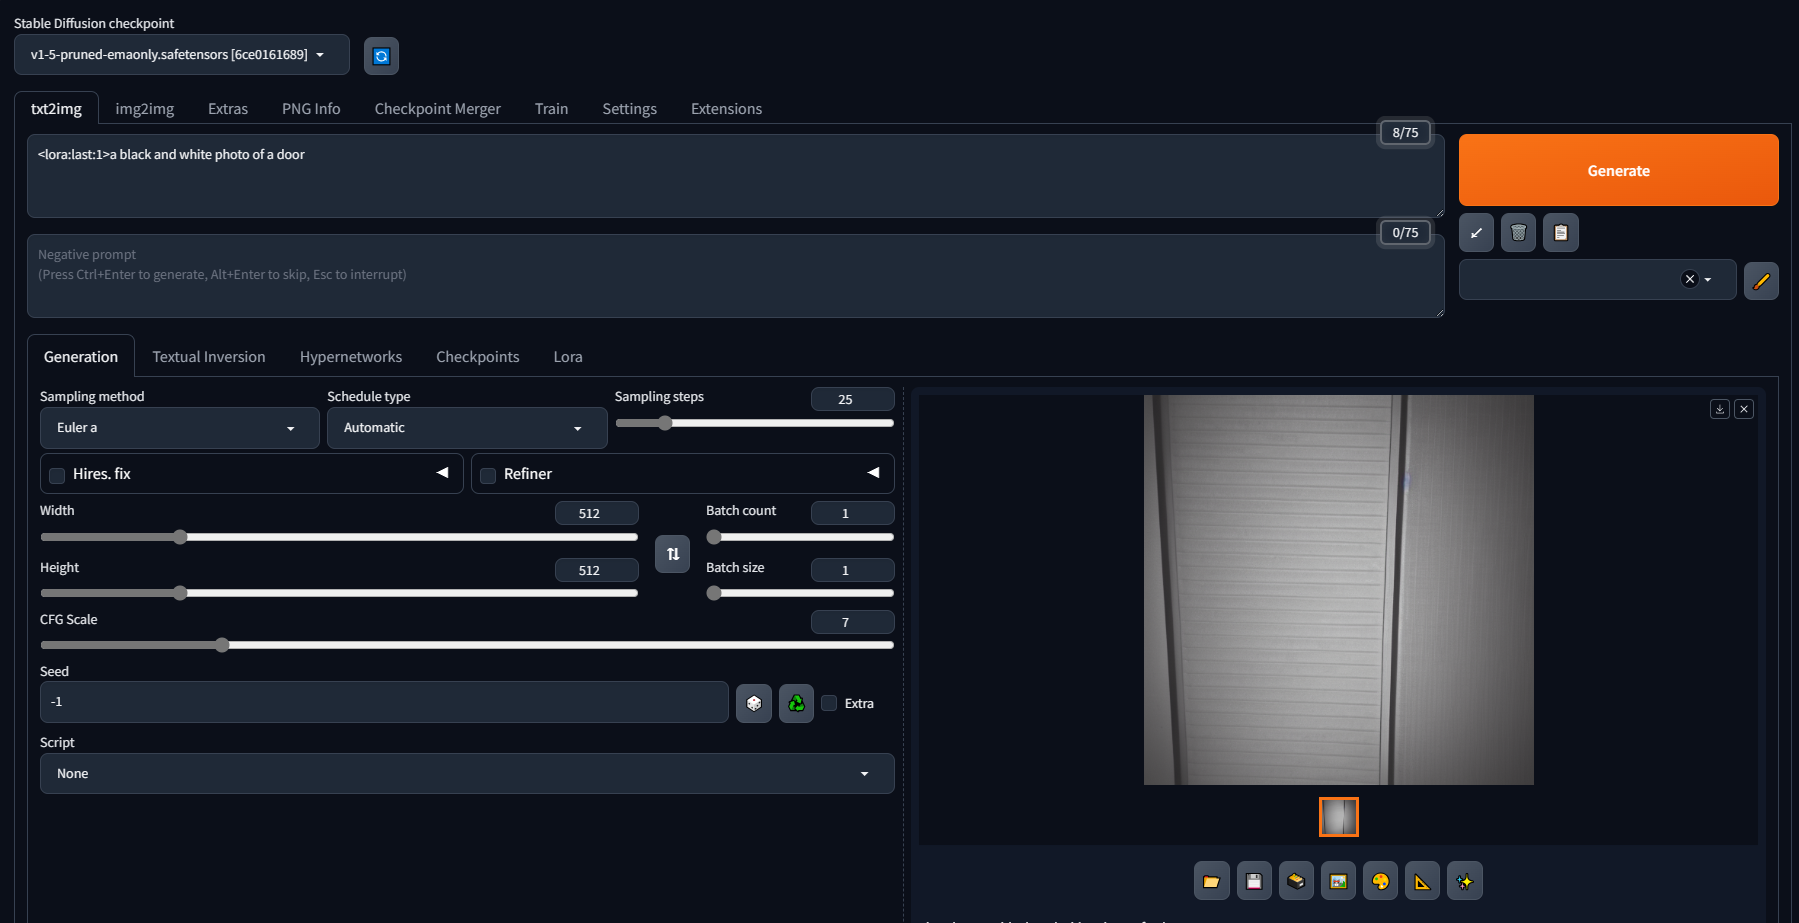Click the CFG Scale number field
Screen dimensions: 1799x923
(x=852, y=622)
